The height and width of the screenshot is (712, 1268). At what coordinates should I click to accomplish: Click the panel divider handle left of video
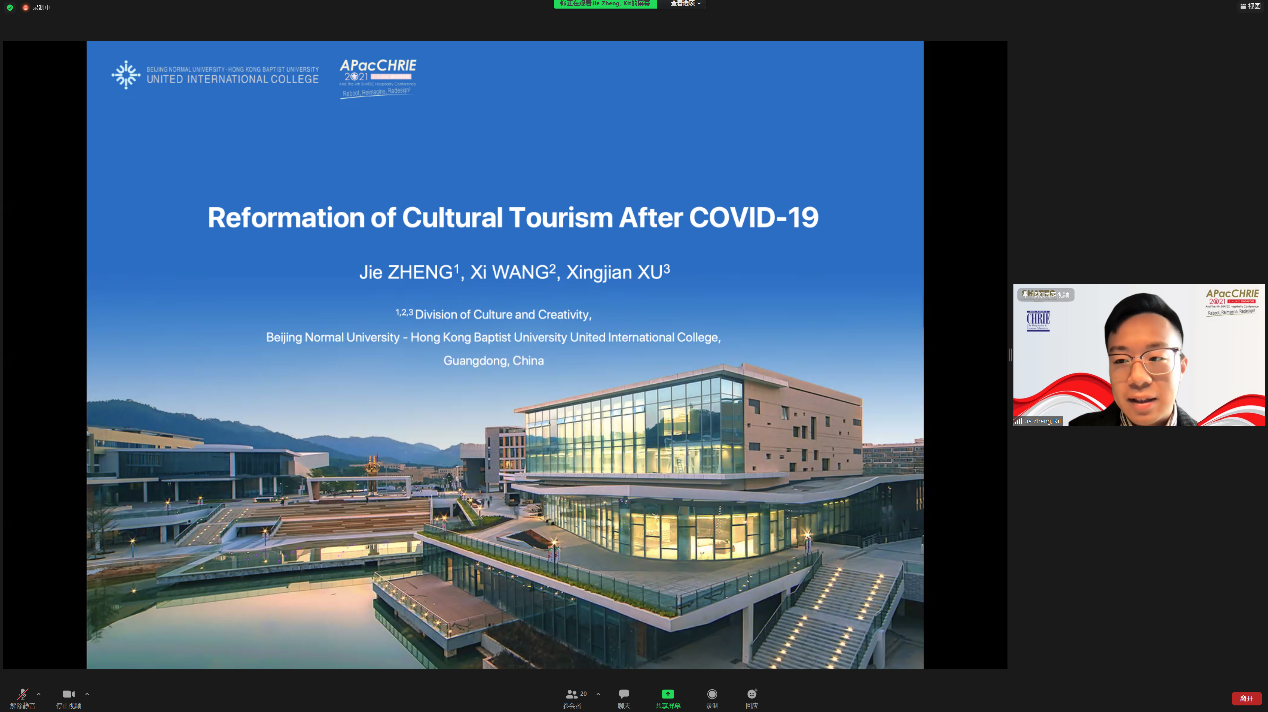coord(1010,355)
